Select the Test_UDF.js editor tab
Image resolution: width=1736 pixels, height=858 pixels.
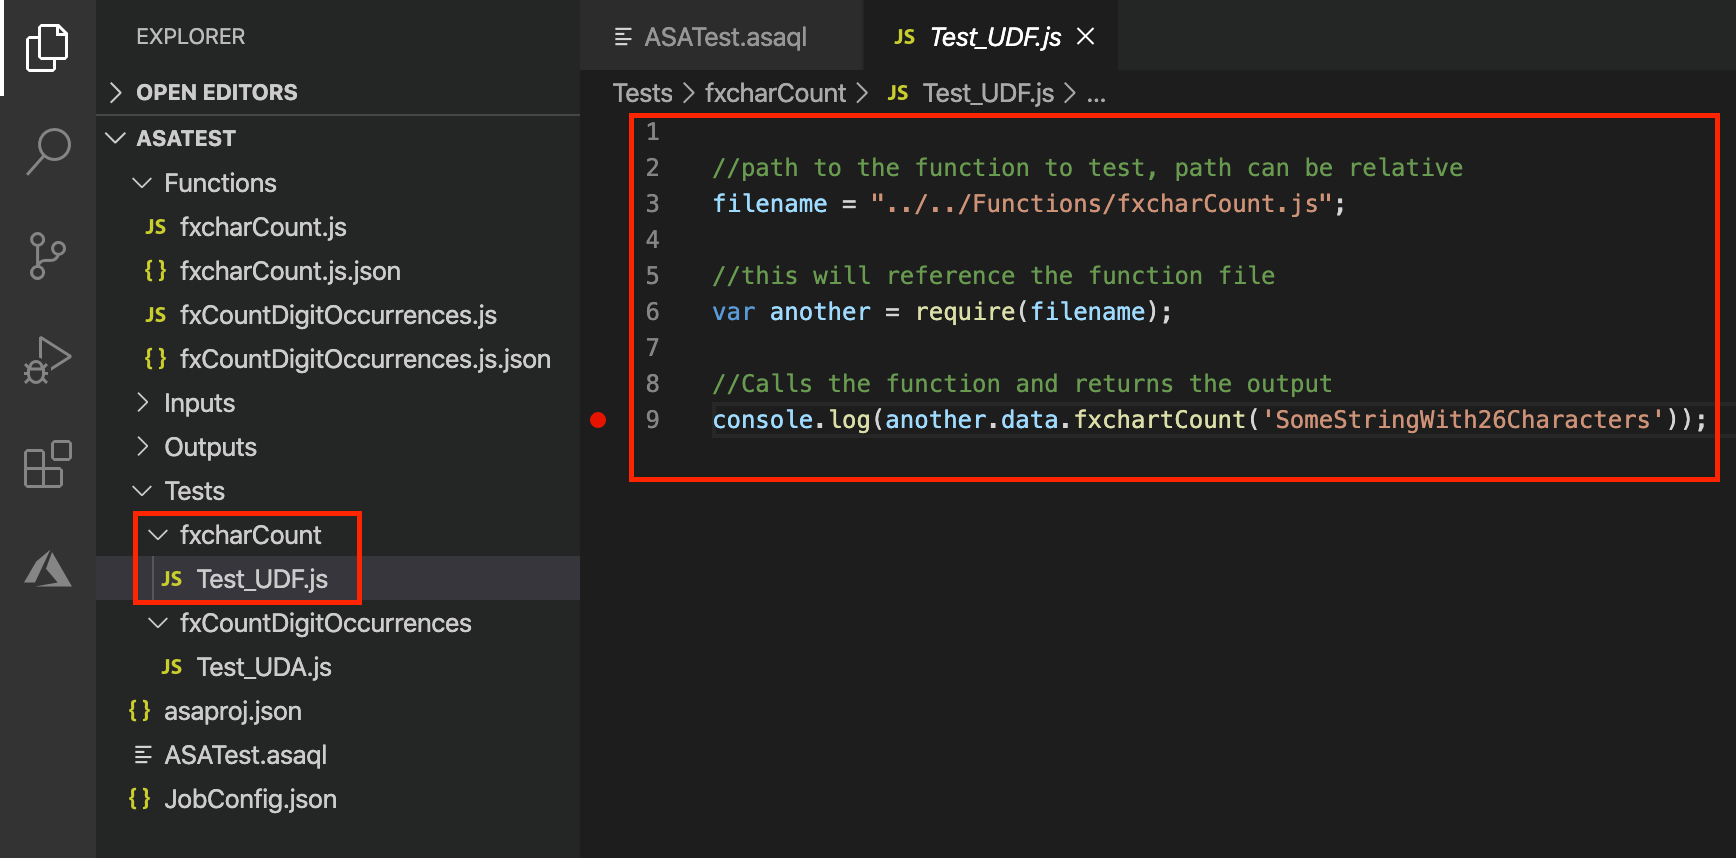tap(991, 37)
